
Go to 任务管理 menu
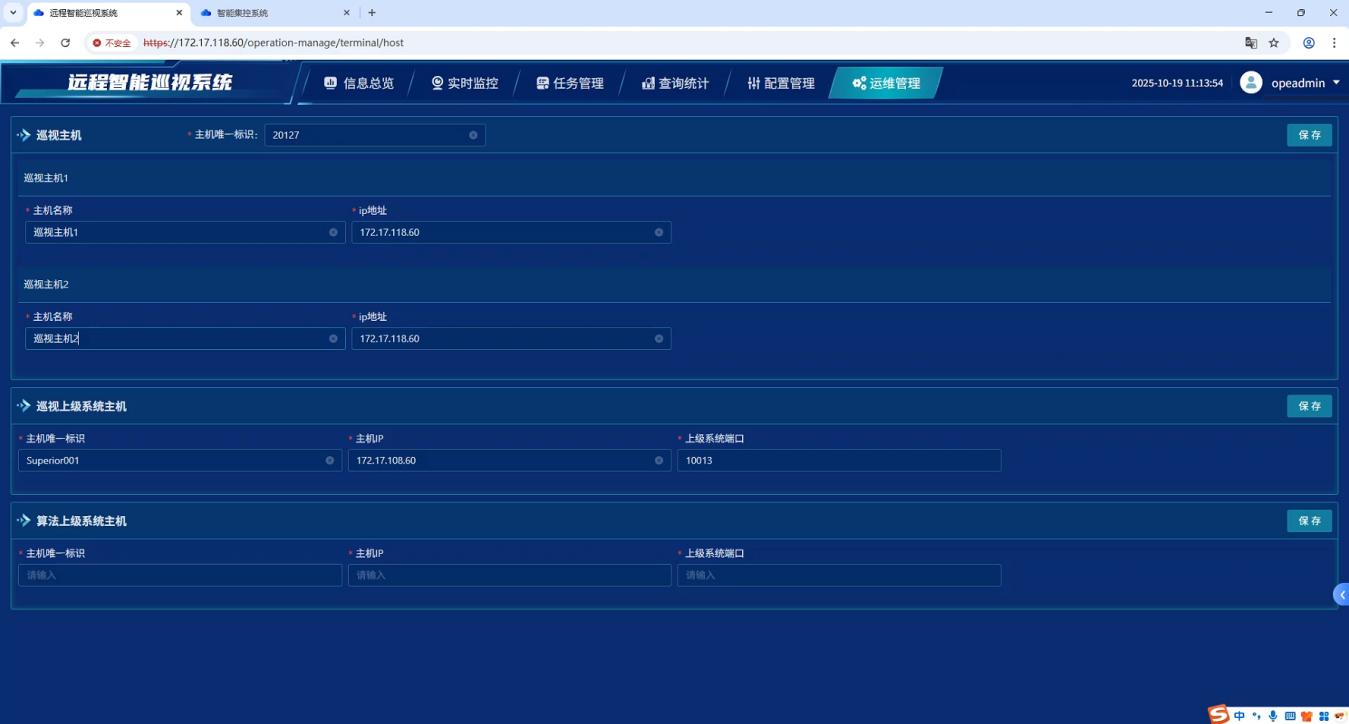pyautogui.click(x=570, y=83)
